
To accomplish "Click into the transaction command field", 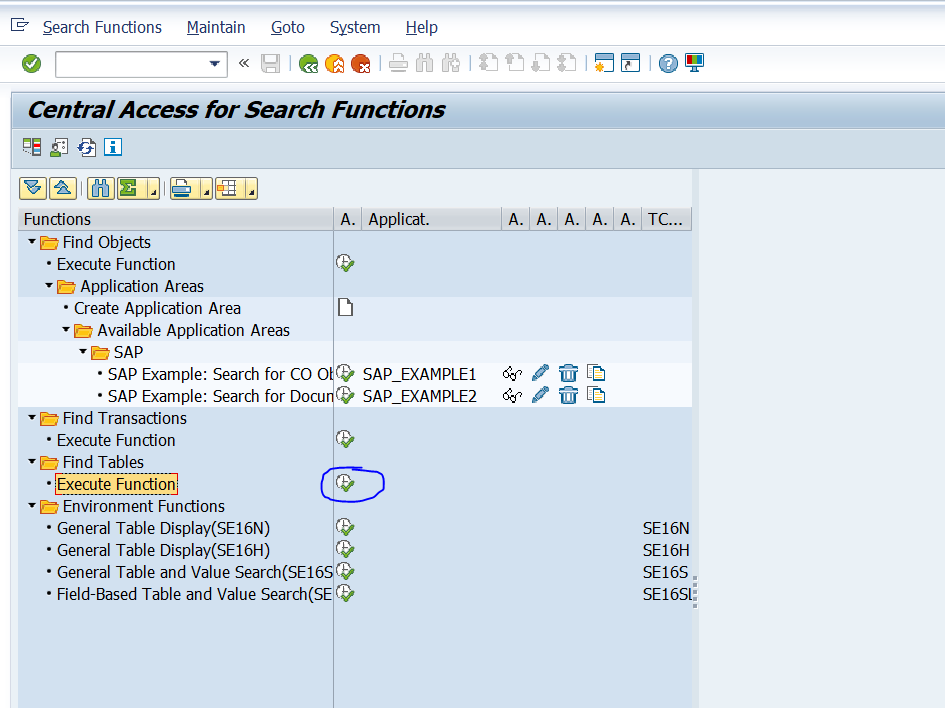I will point(130,64).
